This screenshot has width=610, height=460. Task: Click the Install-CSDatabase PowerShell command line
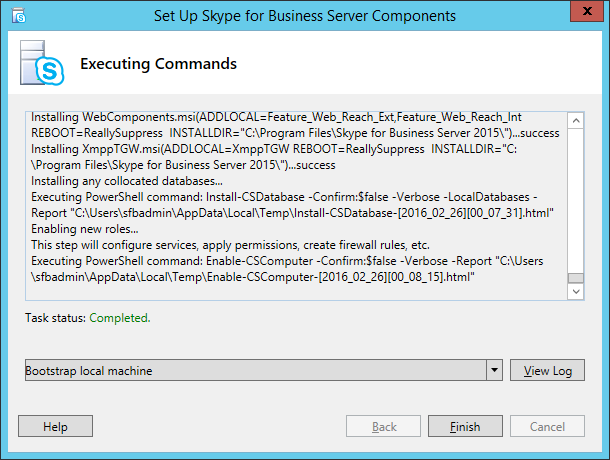pos(292,205)
